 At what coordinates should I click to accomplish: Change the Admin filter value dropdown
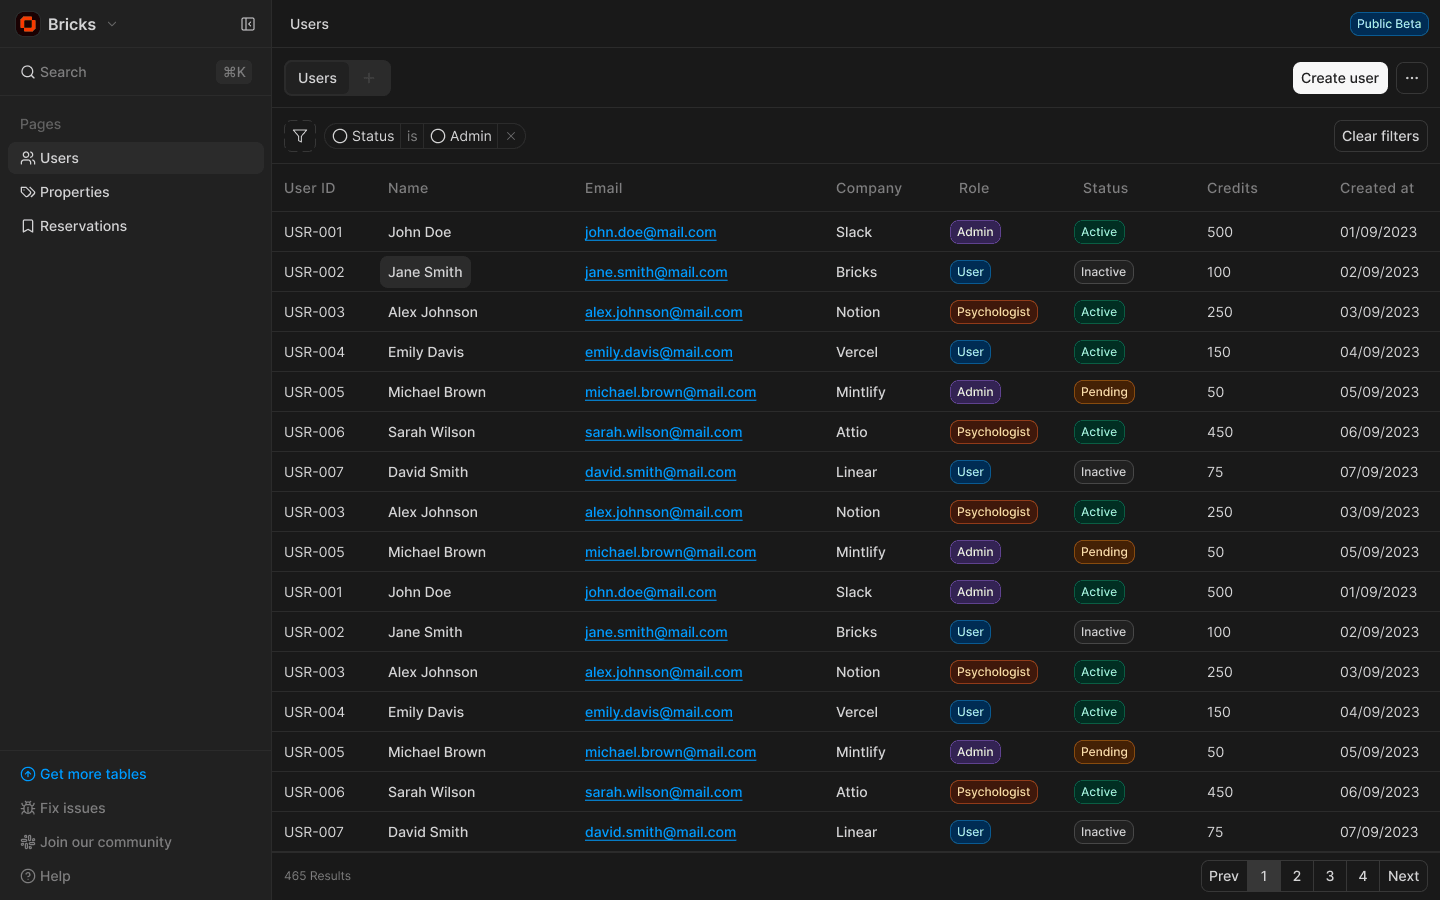[x=461, y=136]
